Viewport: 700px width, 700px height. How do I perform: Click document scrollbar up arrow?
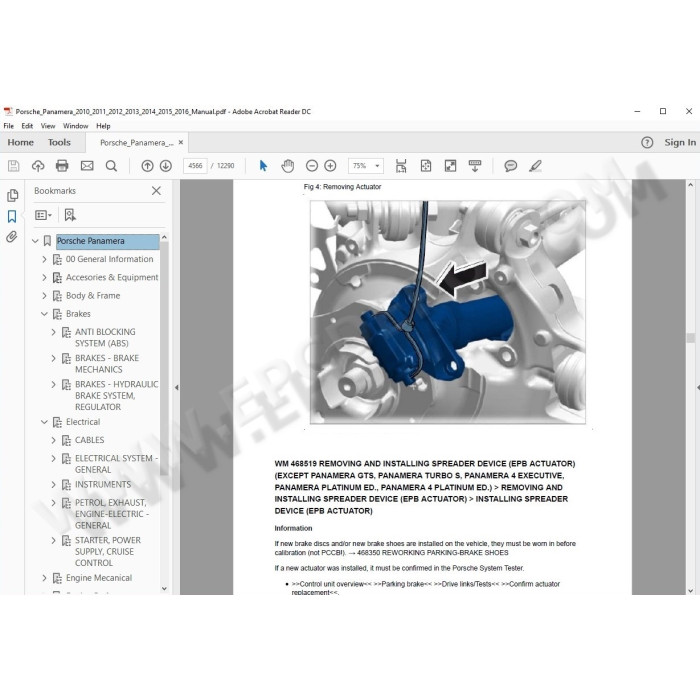[690, 185]
